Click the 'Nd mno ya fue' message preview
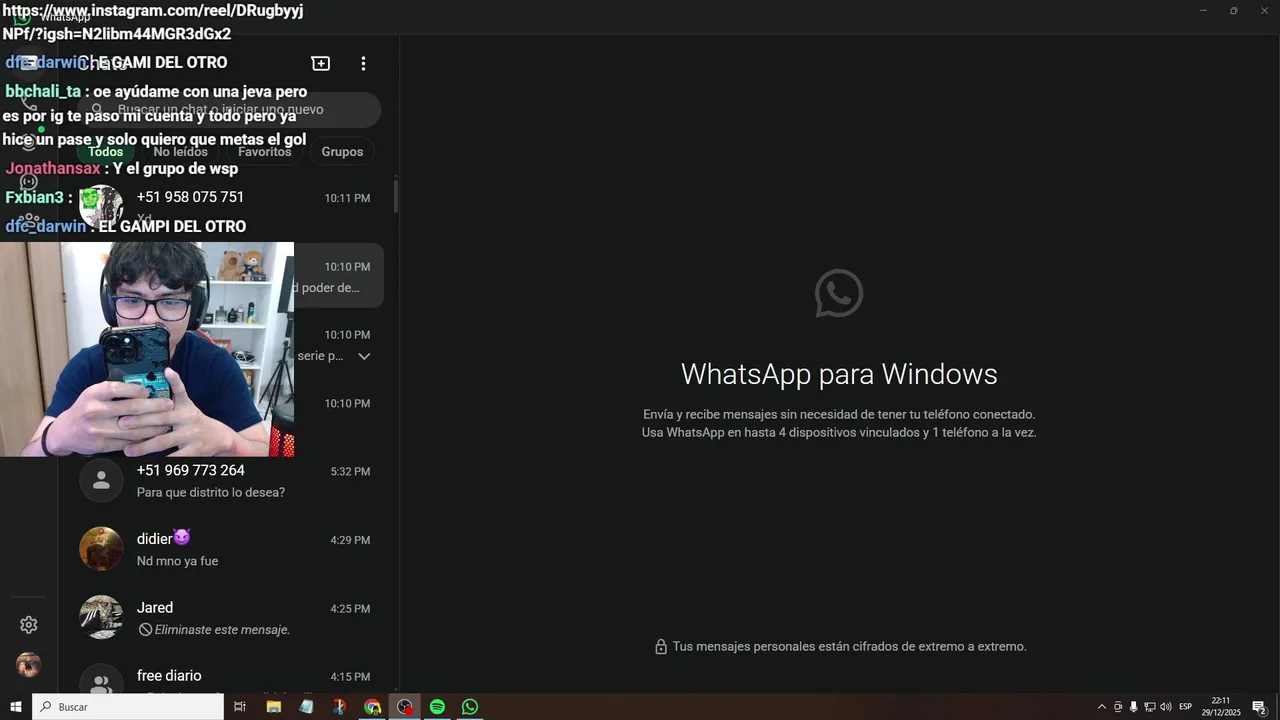 (x=177, y=561)
